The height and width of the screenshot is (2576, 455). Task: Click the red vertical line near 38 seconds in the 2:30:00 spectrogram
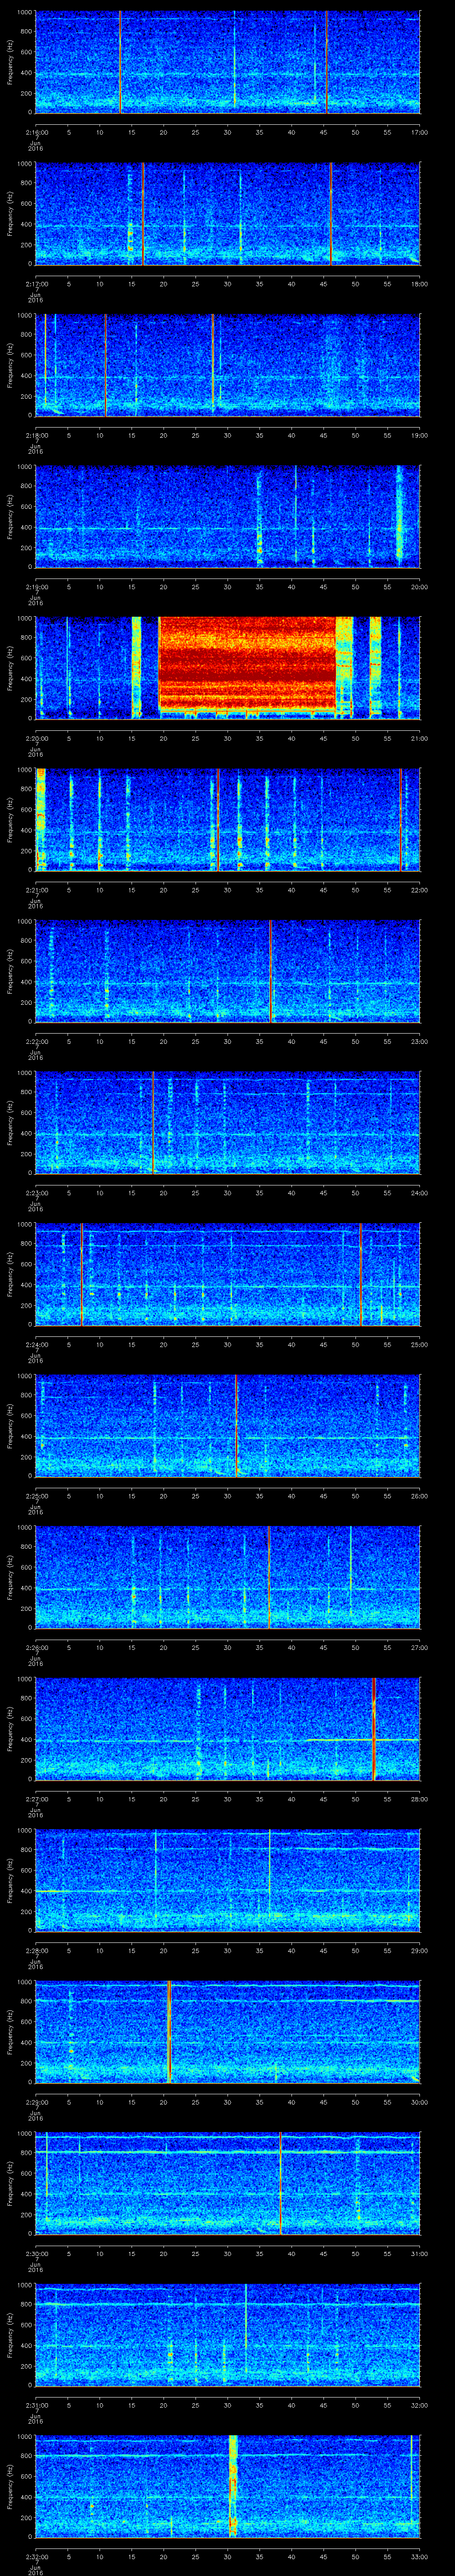(x=281, y=2184)
